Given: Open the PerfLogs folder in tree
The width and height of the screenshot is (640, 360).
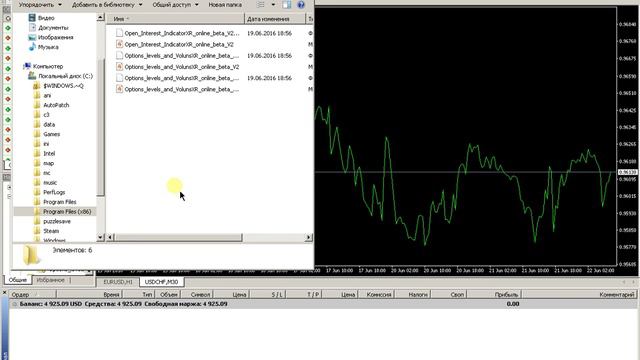Looking at the screenshot, I should pos(54,192).
